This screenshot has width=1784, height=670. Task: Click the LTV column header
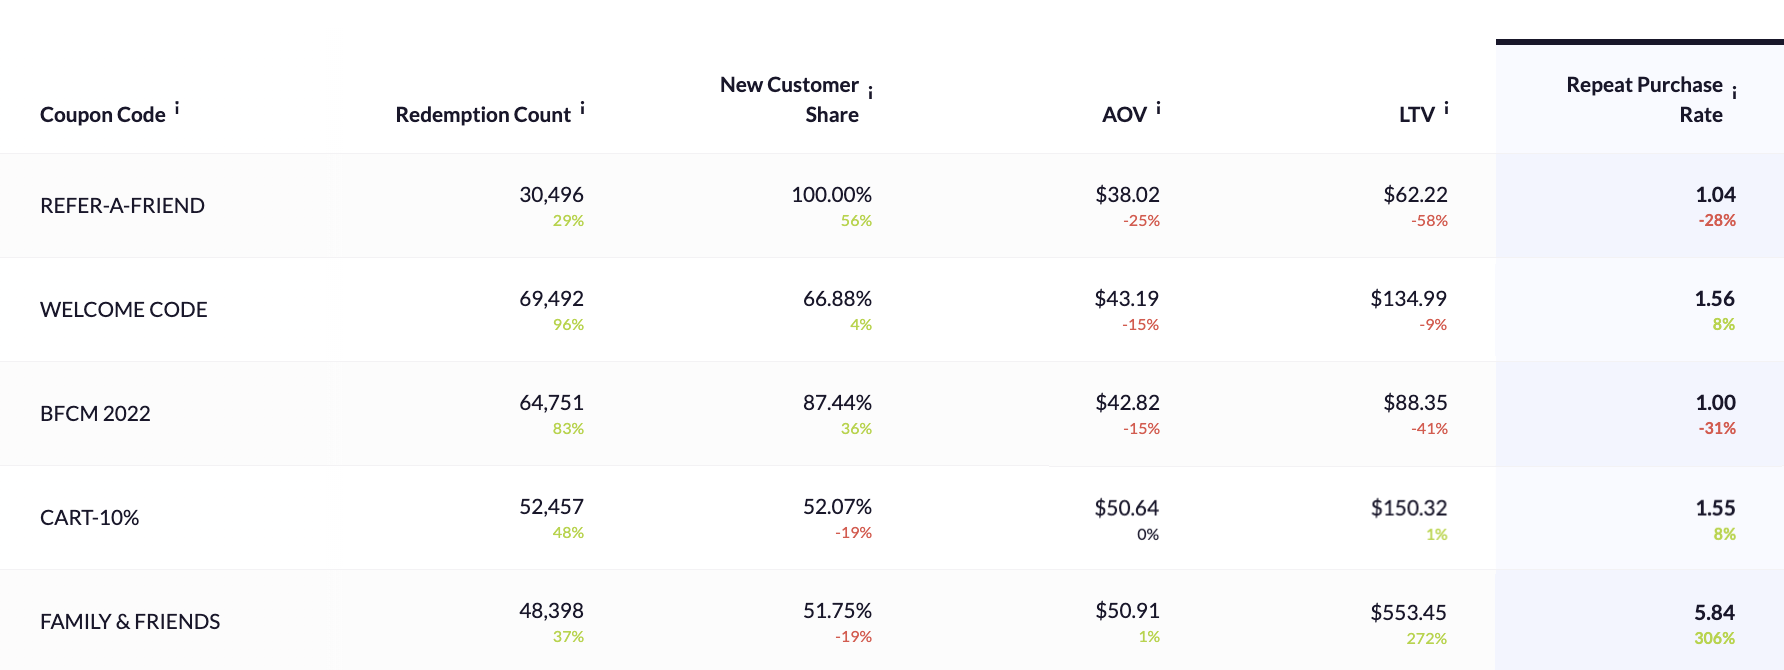(x=1416, y=115)
